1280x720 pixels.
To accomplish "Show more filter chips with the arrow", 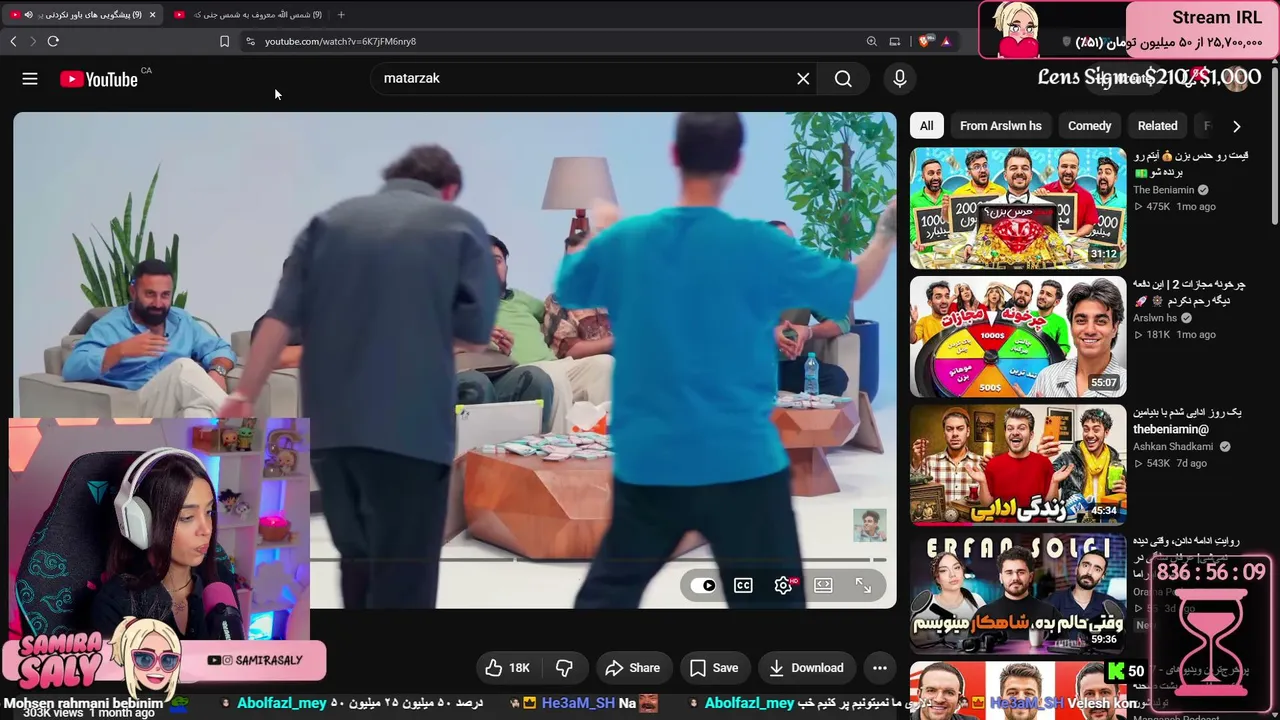I will click(x=1237, y=126).
